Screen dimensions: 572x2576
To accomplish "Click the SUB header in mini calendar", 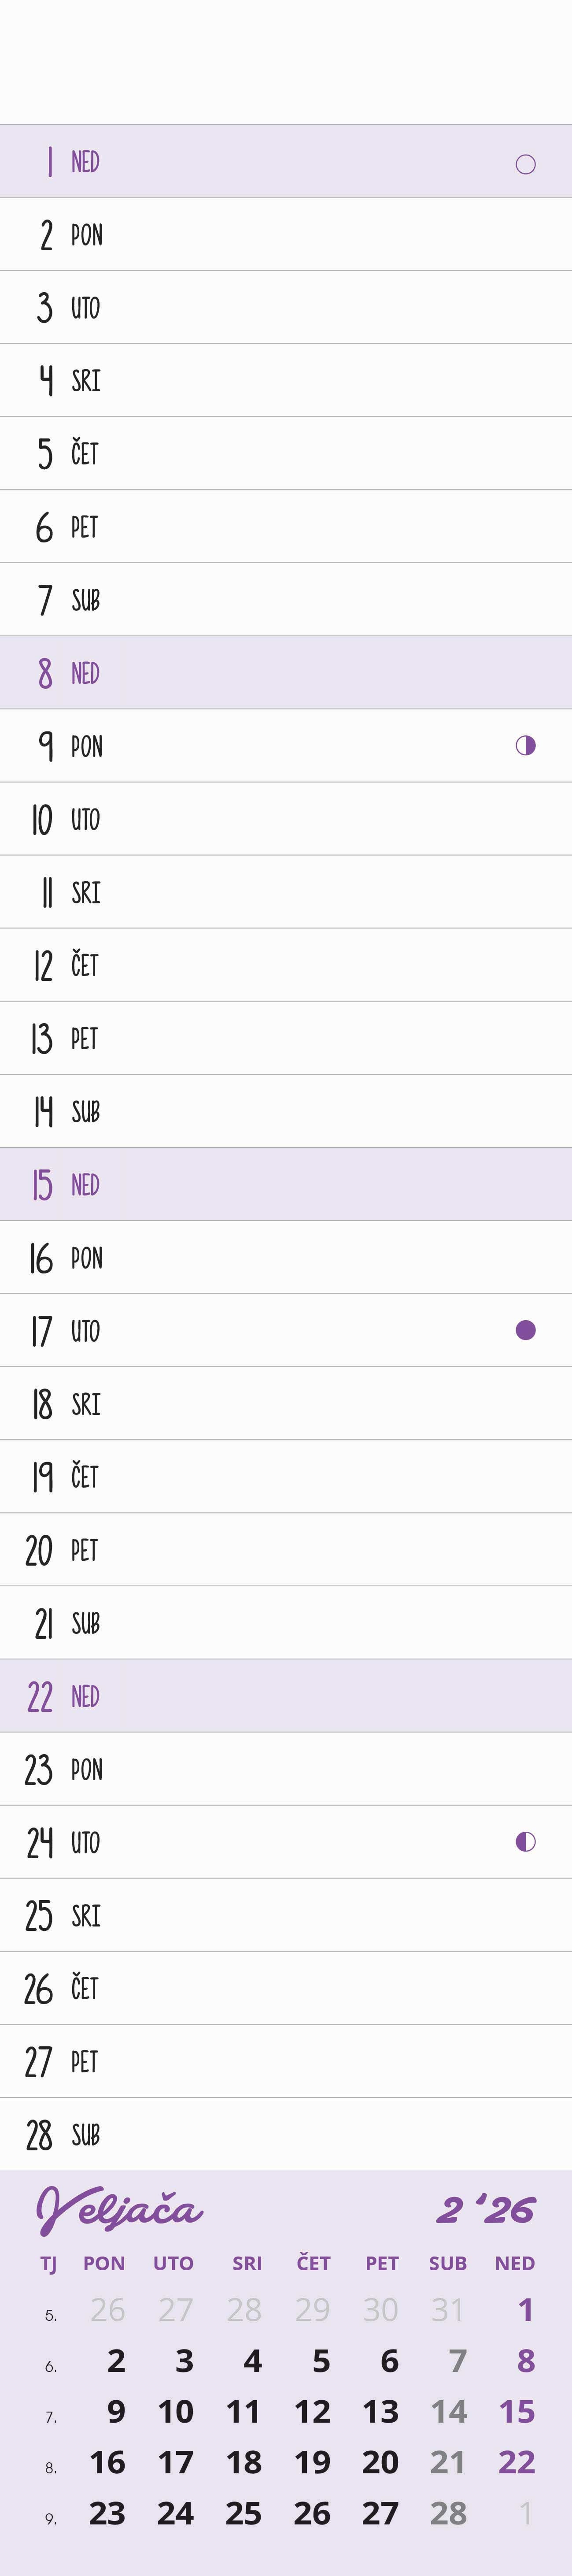I will coord(447,2264).
